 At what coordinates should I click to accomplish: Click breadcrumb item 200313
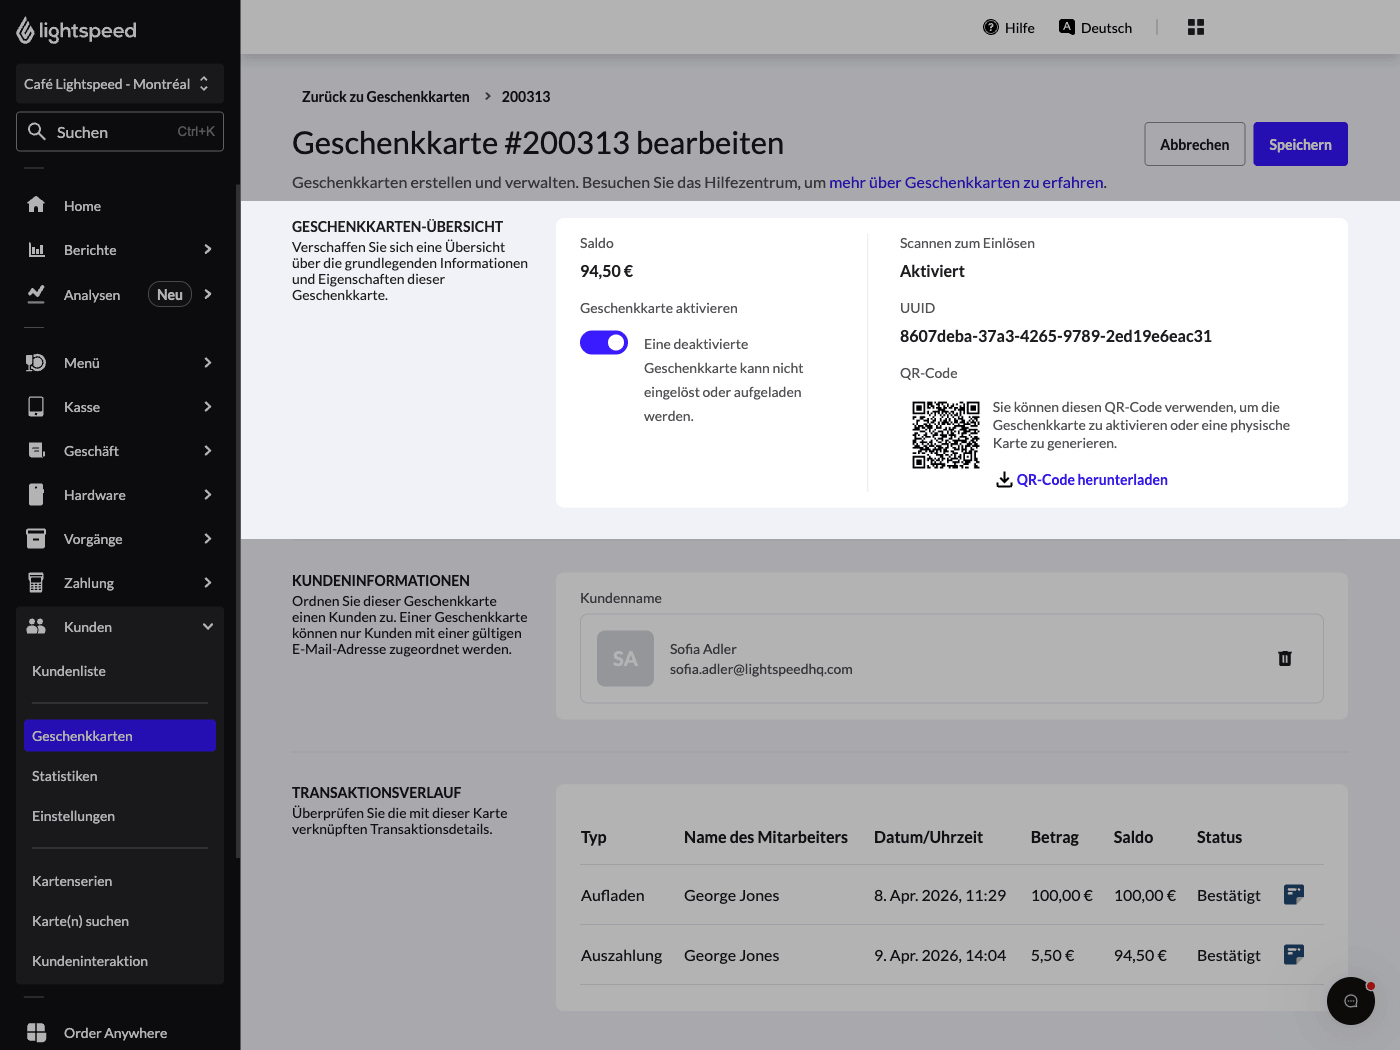coord(526,97)
